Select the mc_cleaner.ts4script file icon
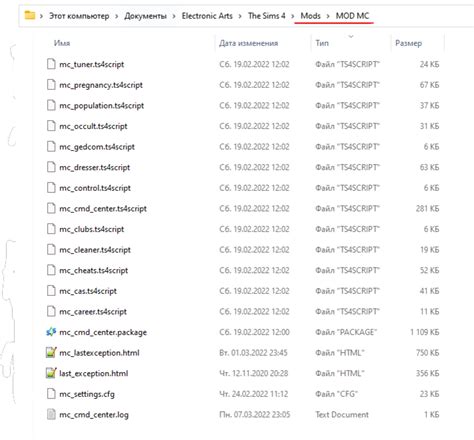 pyautogui.click(x=51, y=250)
